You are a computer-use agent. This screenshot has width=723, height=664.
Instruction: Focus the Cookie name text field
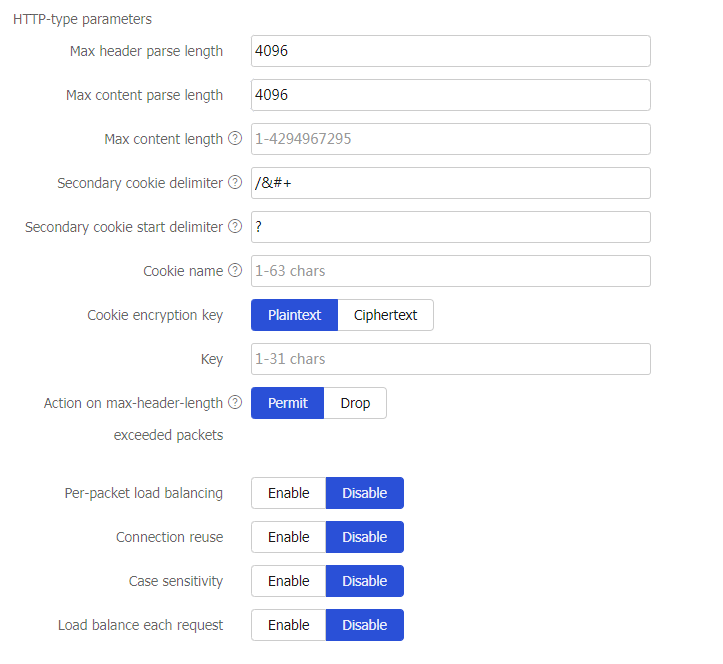[450, 271]
